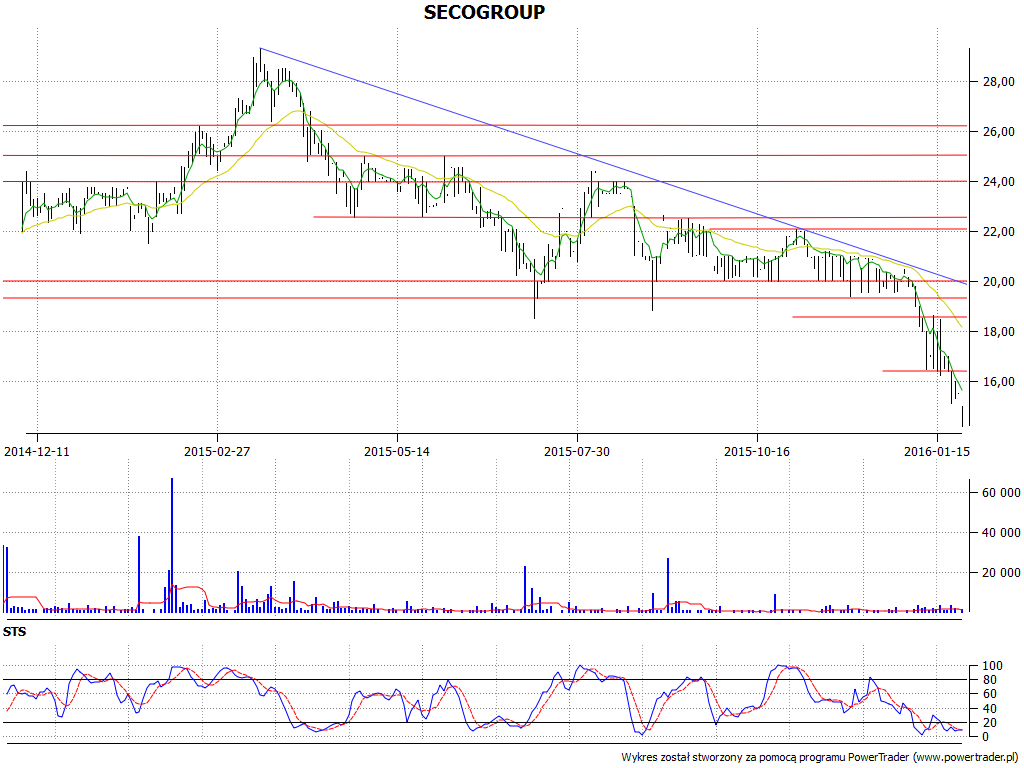Click the 40 level on STS axis

pos(989,709)
